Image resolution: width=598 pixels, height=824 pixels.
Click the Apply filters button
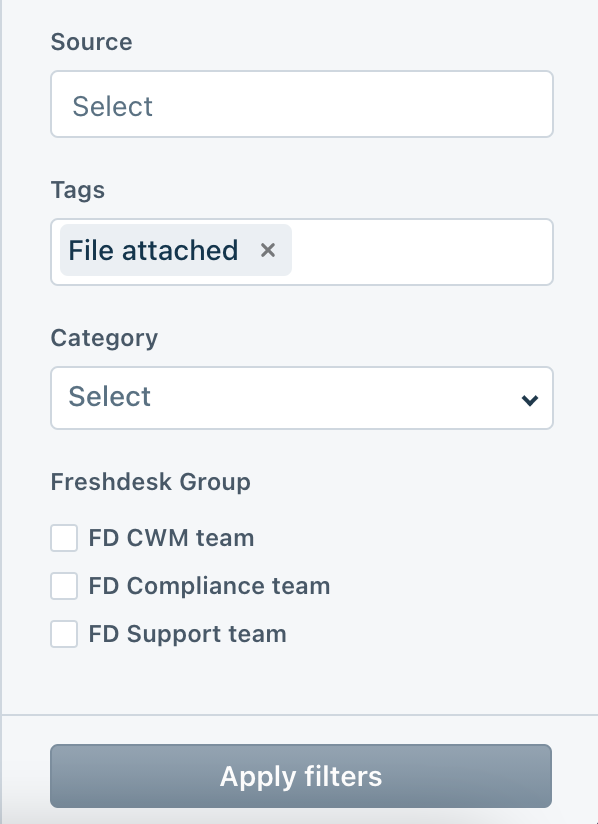[301, 776]
